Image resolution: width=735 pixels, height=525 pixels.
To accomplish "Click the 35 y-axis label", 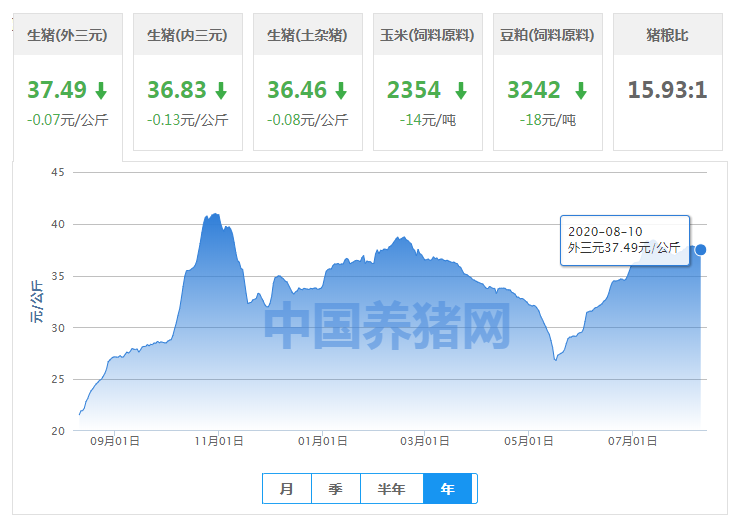I will [58, 276].
